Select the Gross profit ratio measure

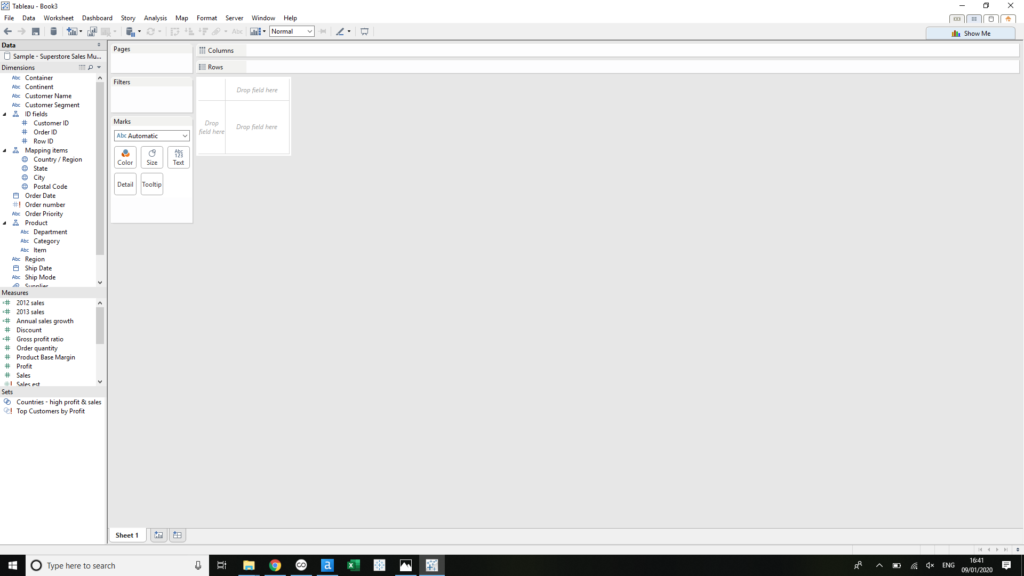(40, 339)
